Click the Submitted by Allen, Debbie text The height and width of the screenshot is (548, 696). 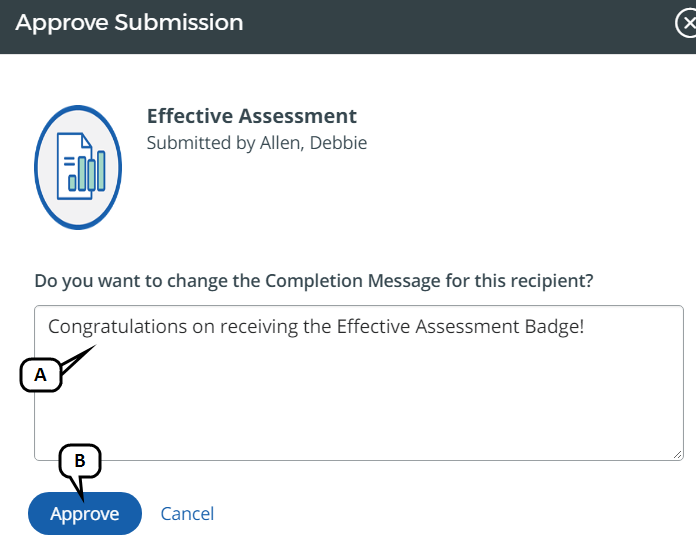tap(257, 143)
